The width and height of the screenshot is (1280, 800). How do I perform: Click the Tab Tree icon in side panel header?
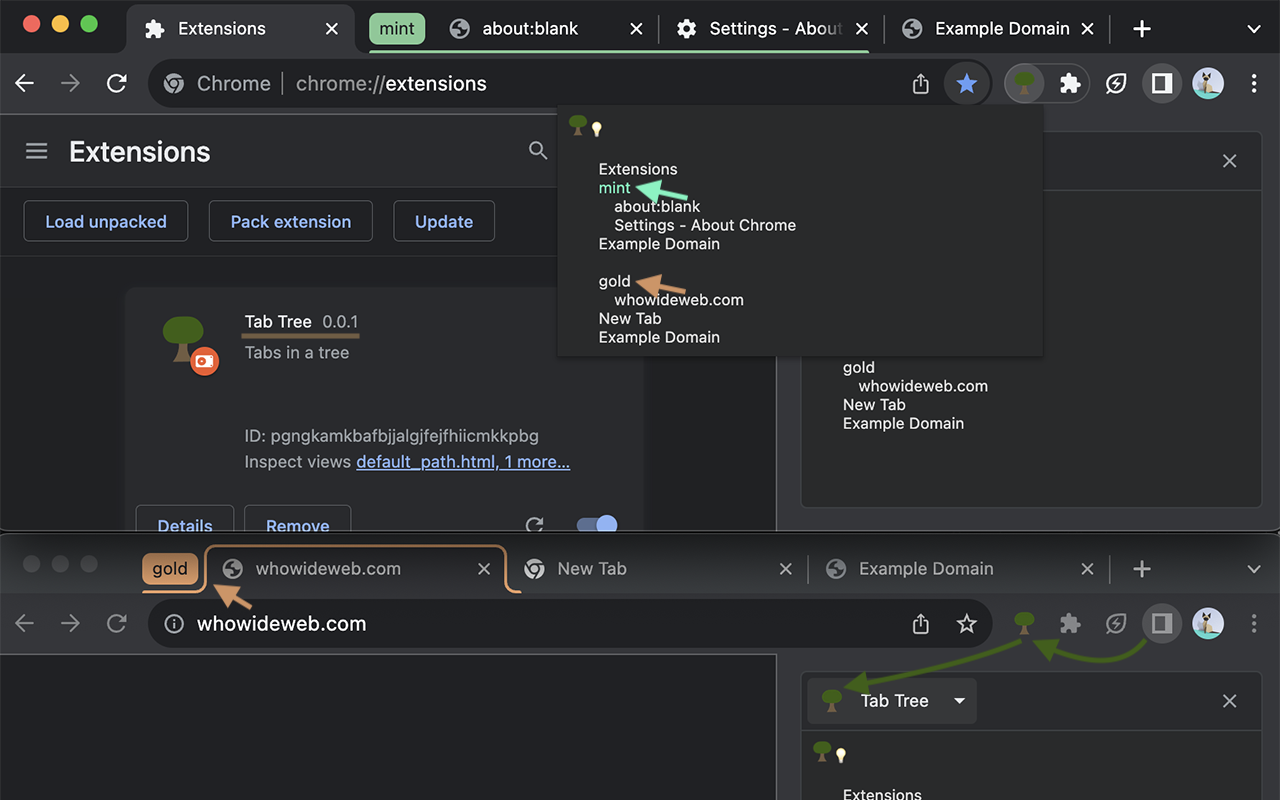832,700
